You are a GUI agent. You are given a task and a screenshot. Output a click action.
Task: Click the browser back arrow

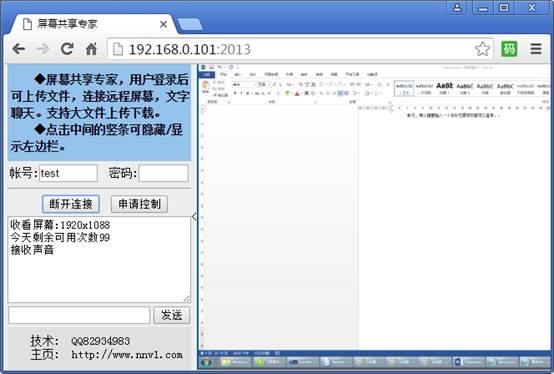click(19, 49)
